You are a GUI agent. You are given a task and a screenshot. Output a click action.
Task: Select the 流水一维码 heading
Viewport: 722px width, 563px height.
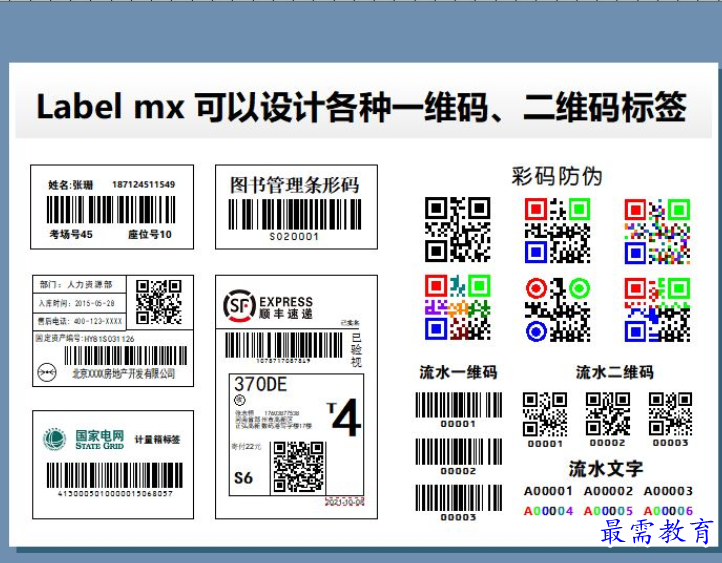tap(458, 372)
